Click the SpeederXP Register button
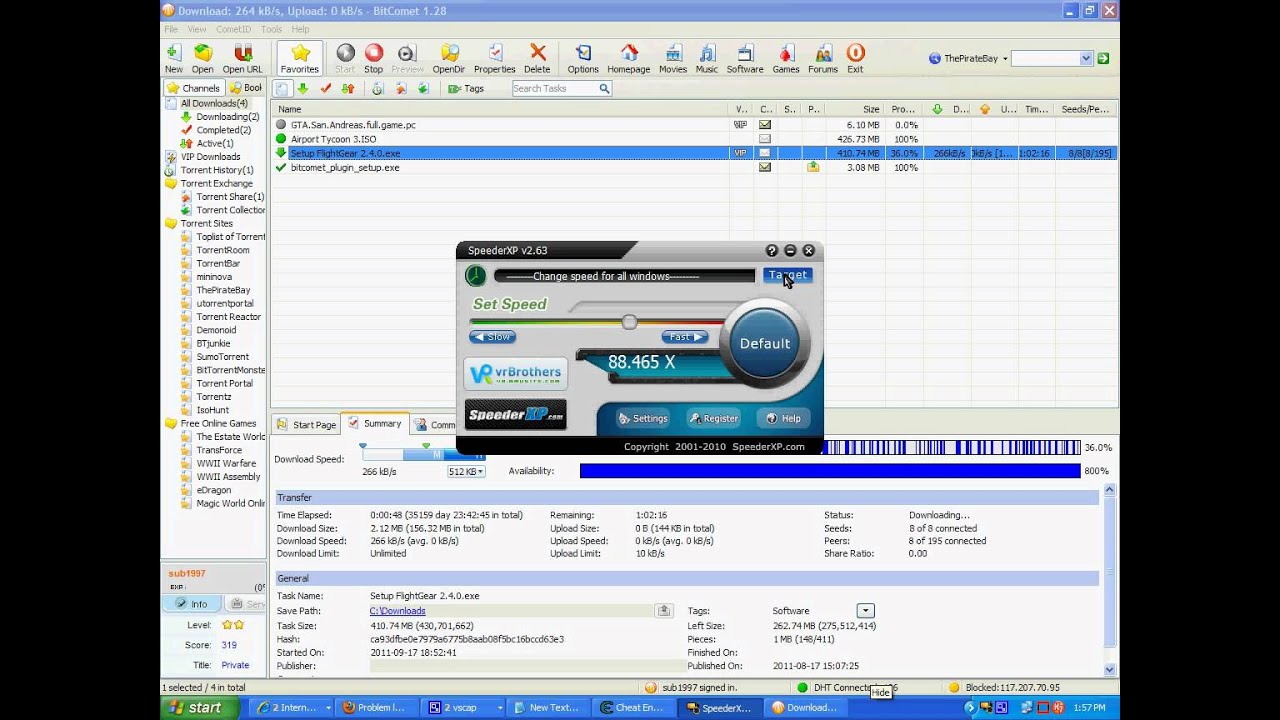This screenshot has width=1280, height=720. click(713, 418)
